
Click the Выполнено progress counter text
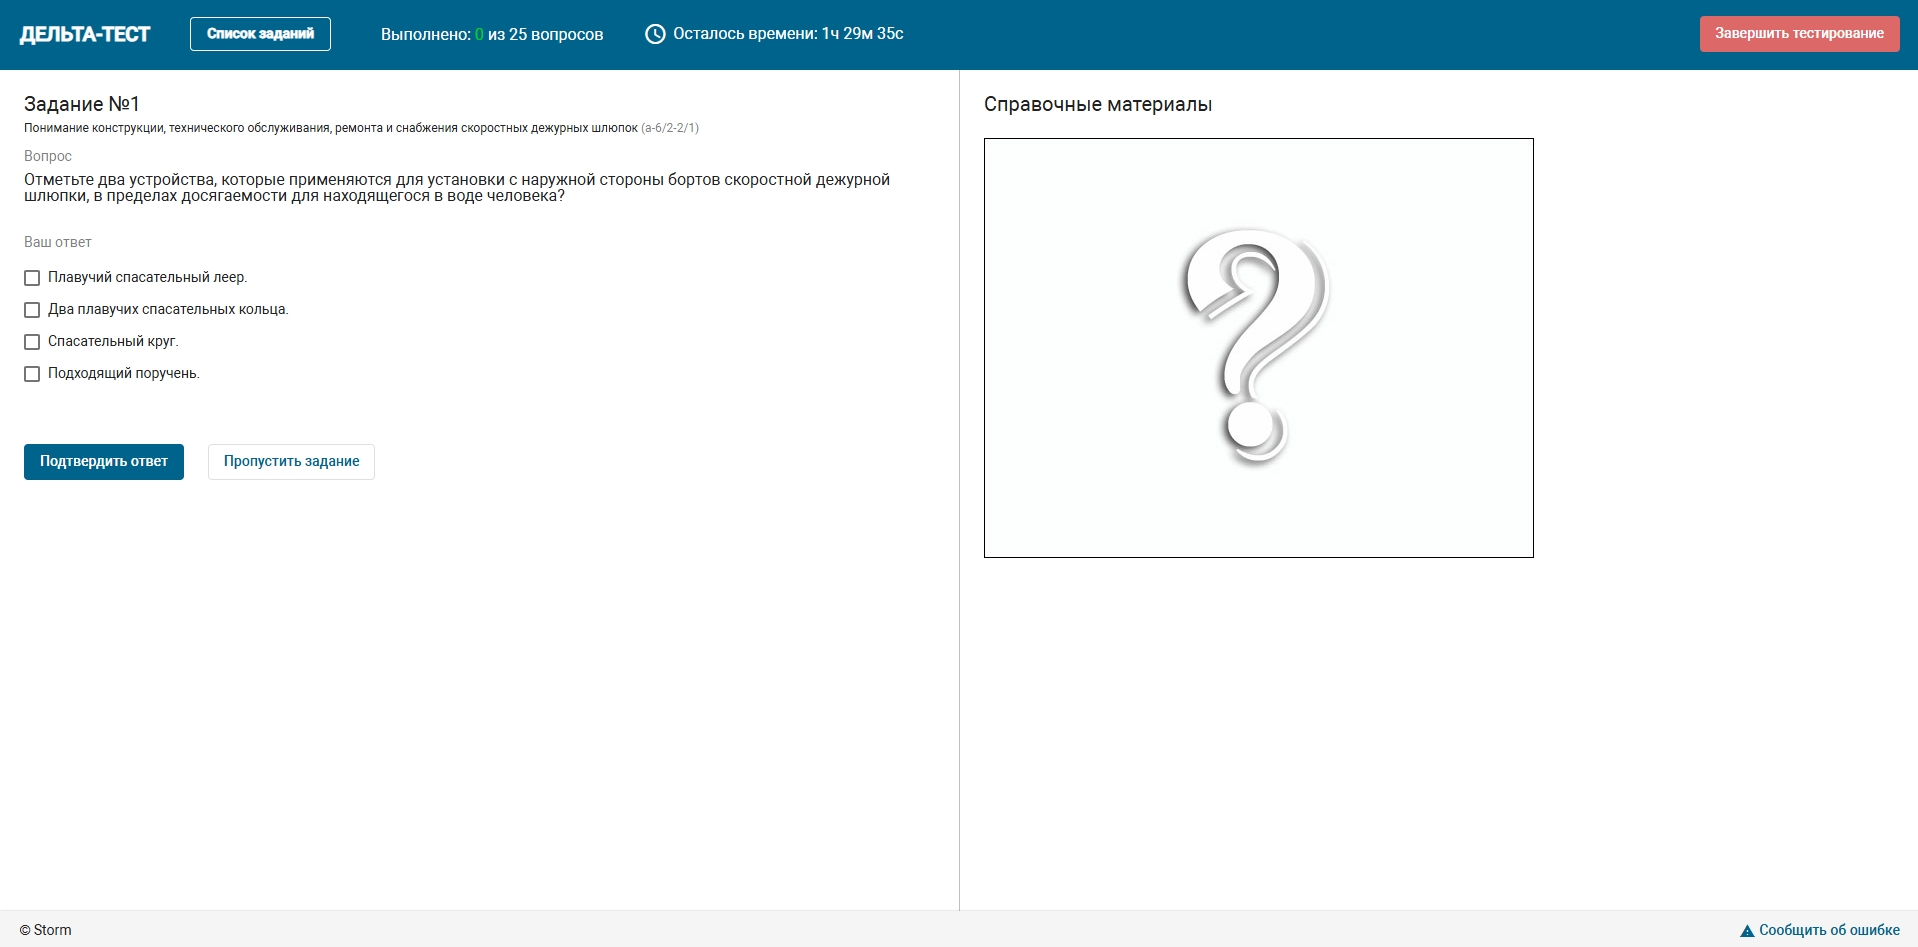[491, 34]
